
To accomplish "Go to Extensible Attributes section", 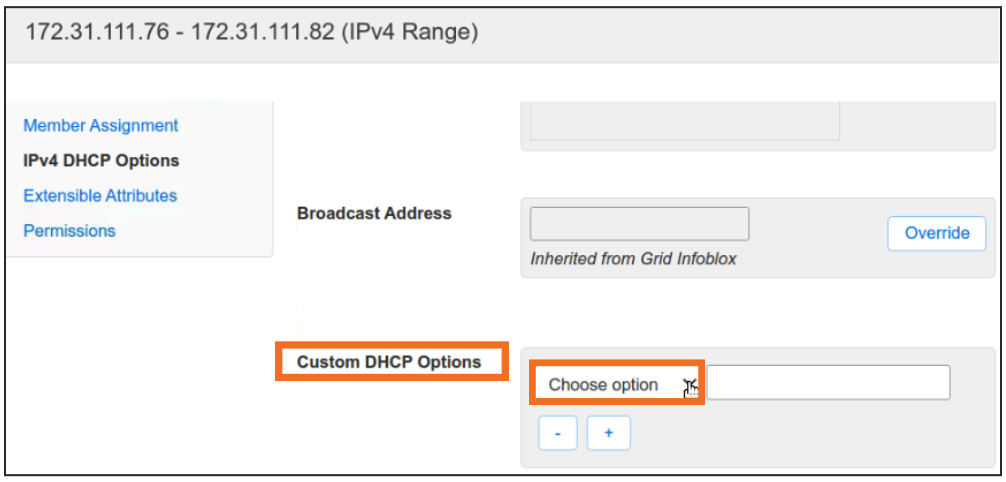I will click(100, 196).
